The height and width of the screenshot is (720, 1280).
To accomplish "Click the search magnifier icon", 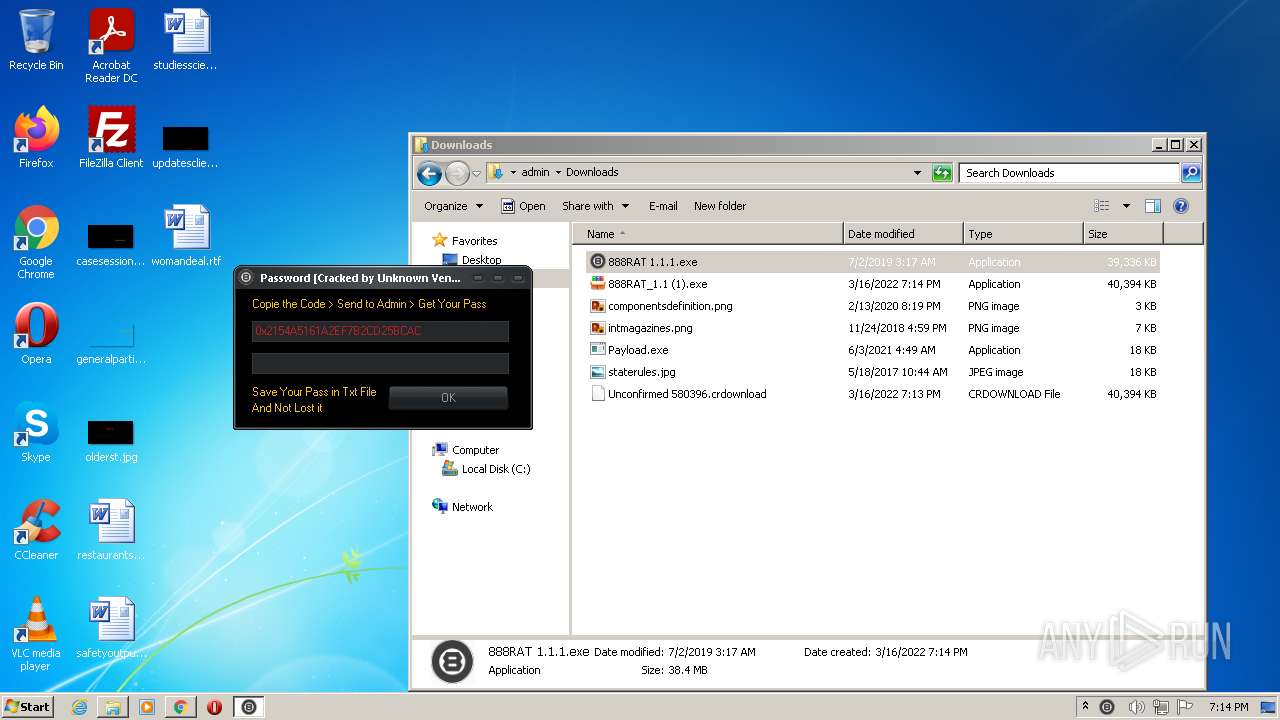I will (1190, 173).
